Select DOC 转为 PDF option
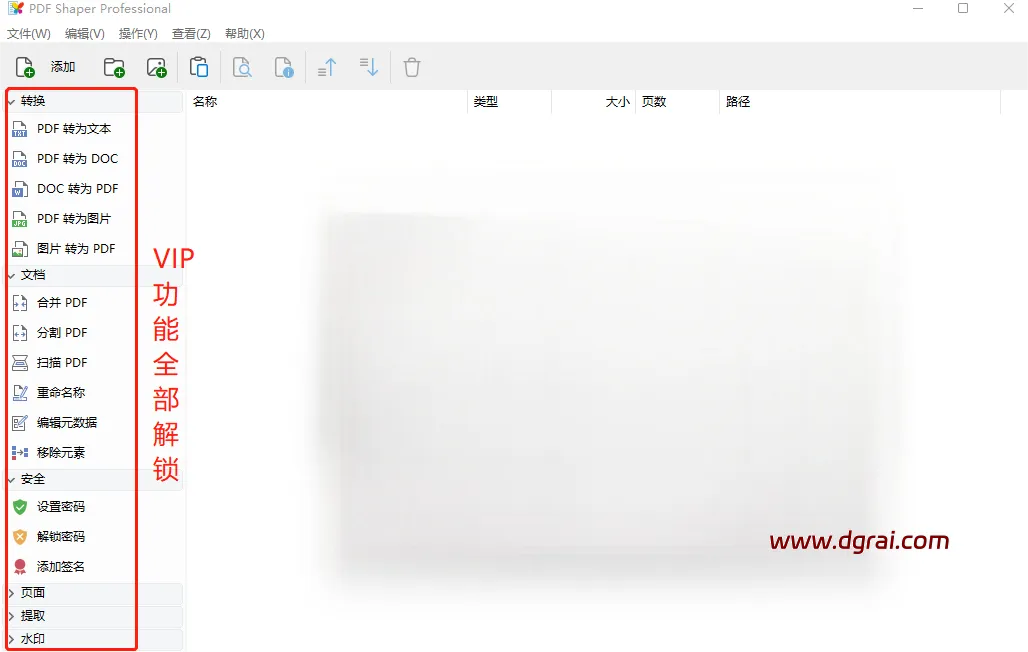 coord(77,189)
